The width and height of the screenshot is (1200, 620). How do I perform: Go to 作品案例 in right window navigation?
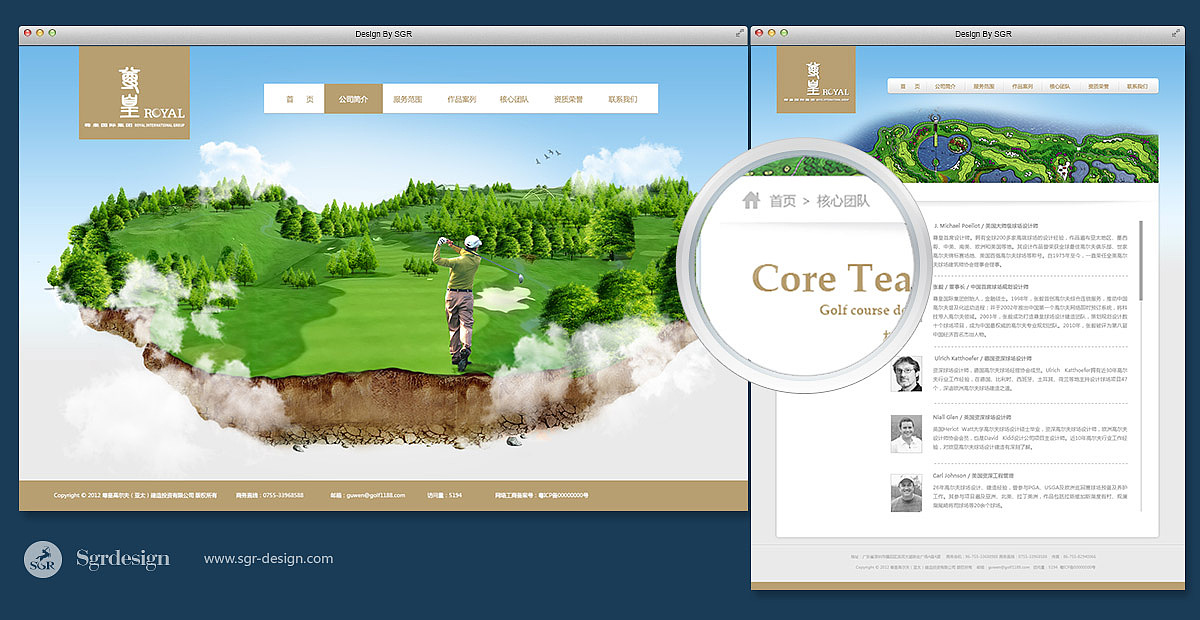[1022, 87]
